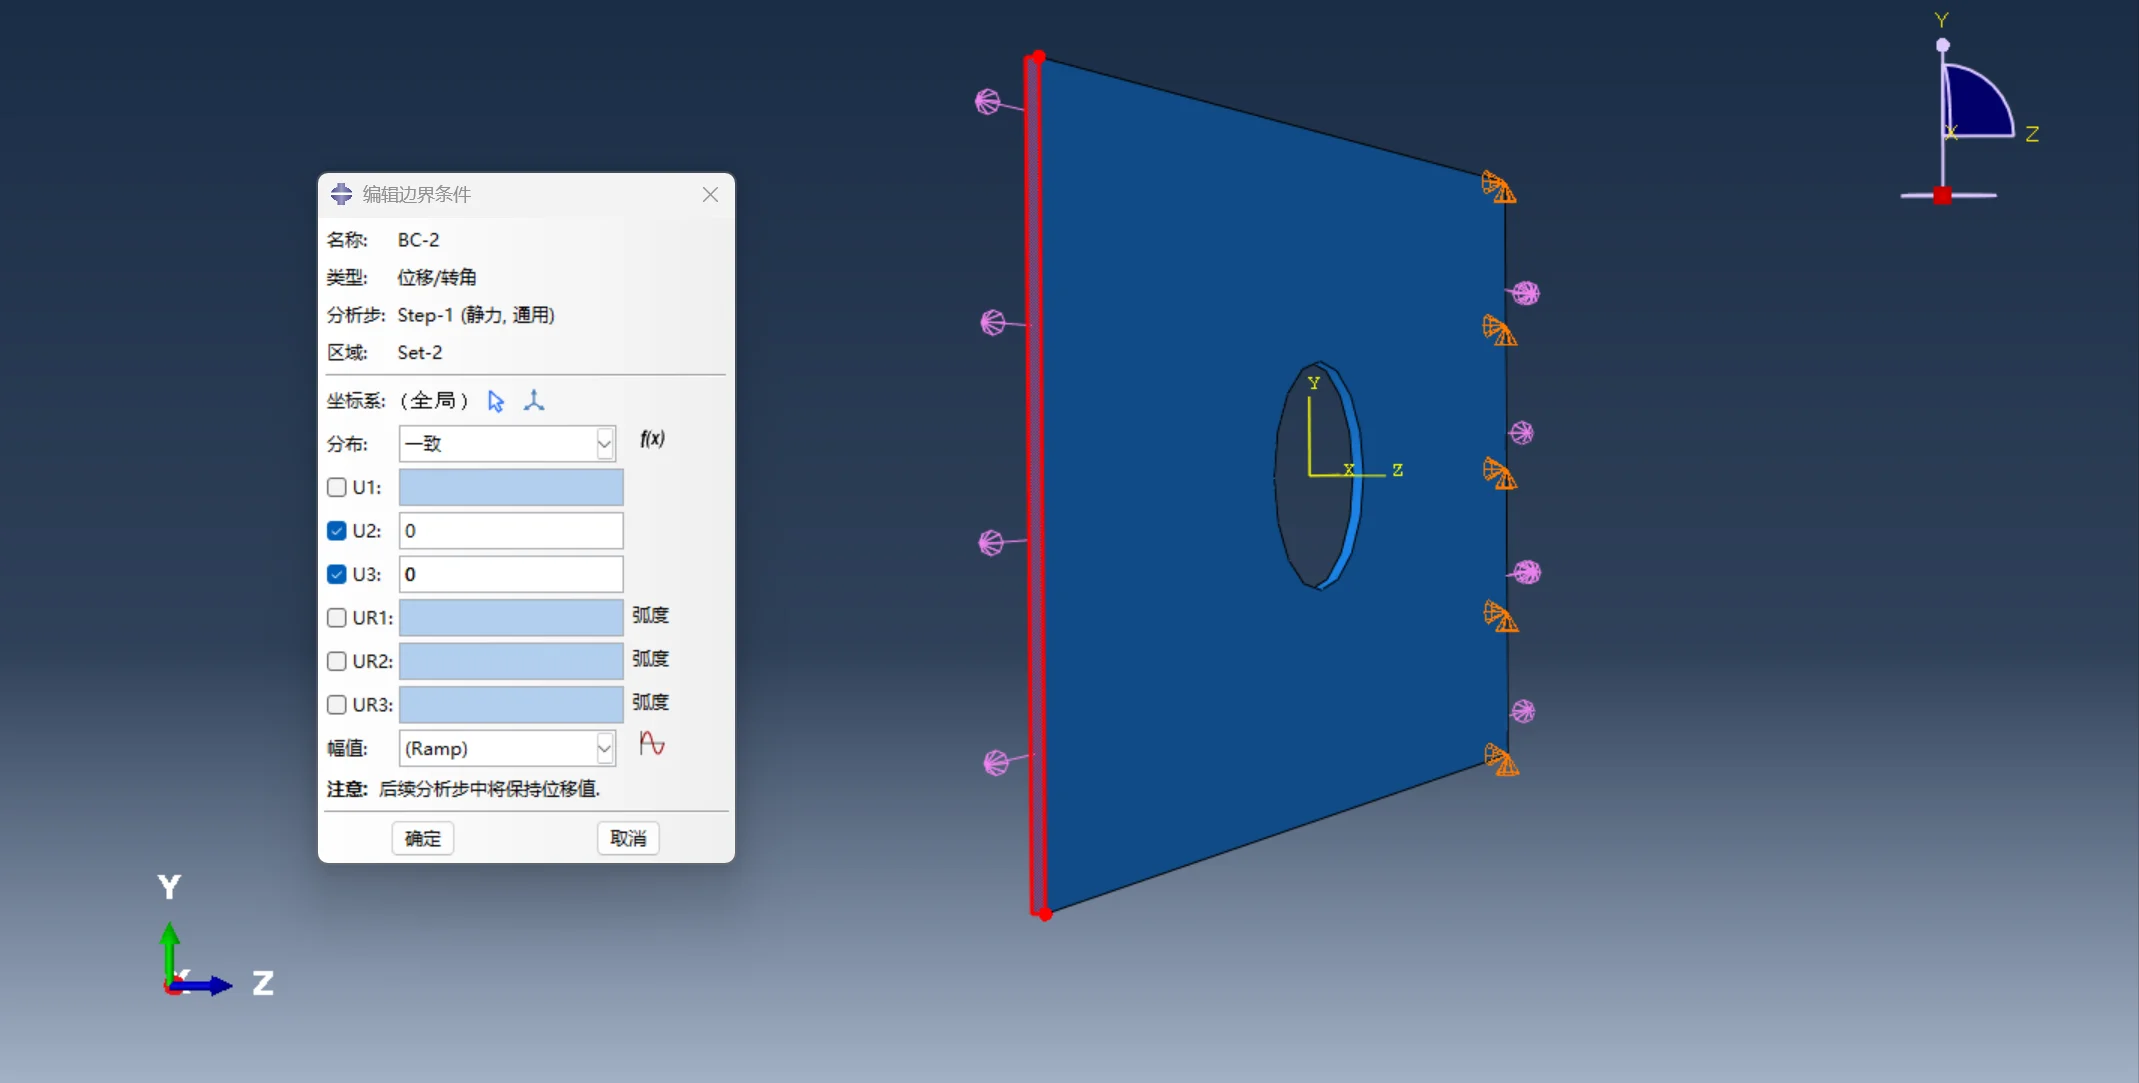This screenshot has height=1083, width=2139.
Task: Uncheck the U2 displacement checkbox
Action: click(x=337, y=531)
